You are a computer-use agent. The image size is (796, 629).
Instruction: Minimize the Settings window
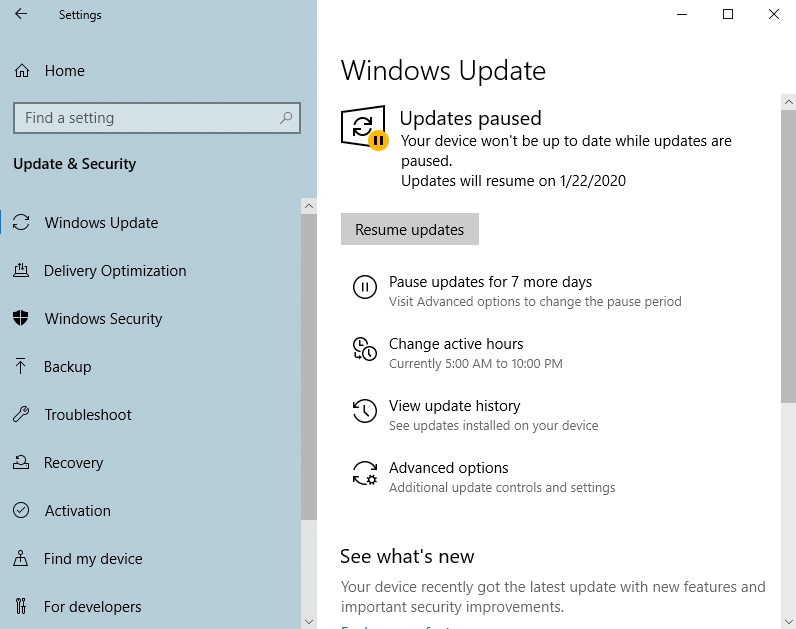pyautogui.click(x=682, y=14)
